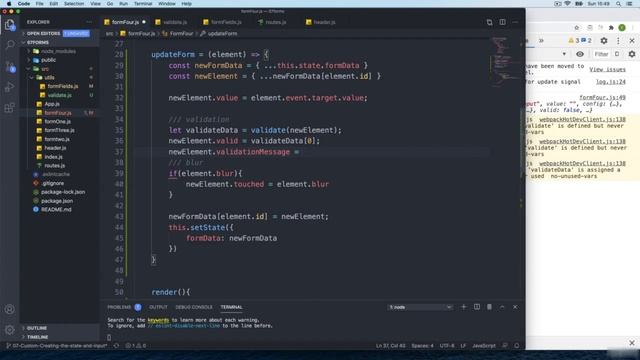Close the DevTools panel

coord(632,40)
